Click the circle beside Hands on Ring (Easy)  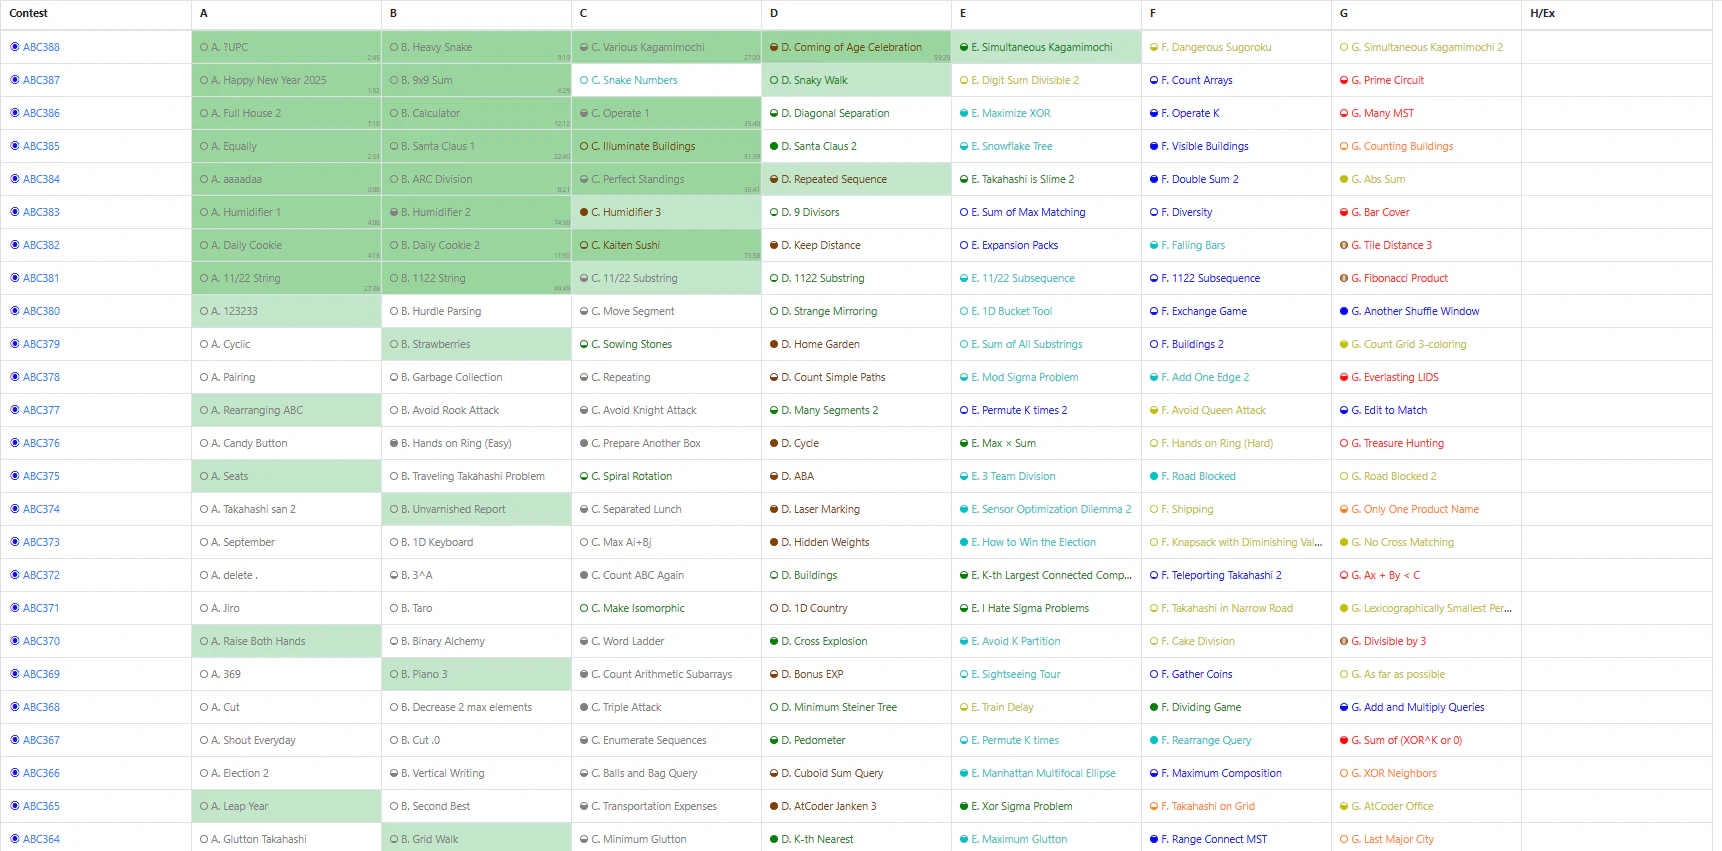click(x=394, y=443)
